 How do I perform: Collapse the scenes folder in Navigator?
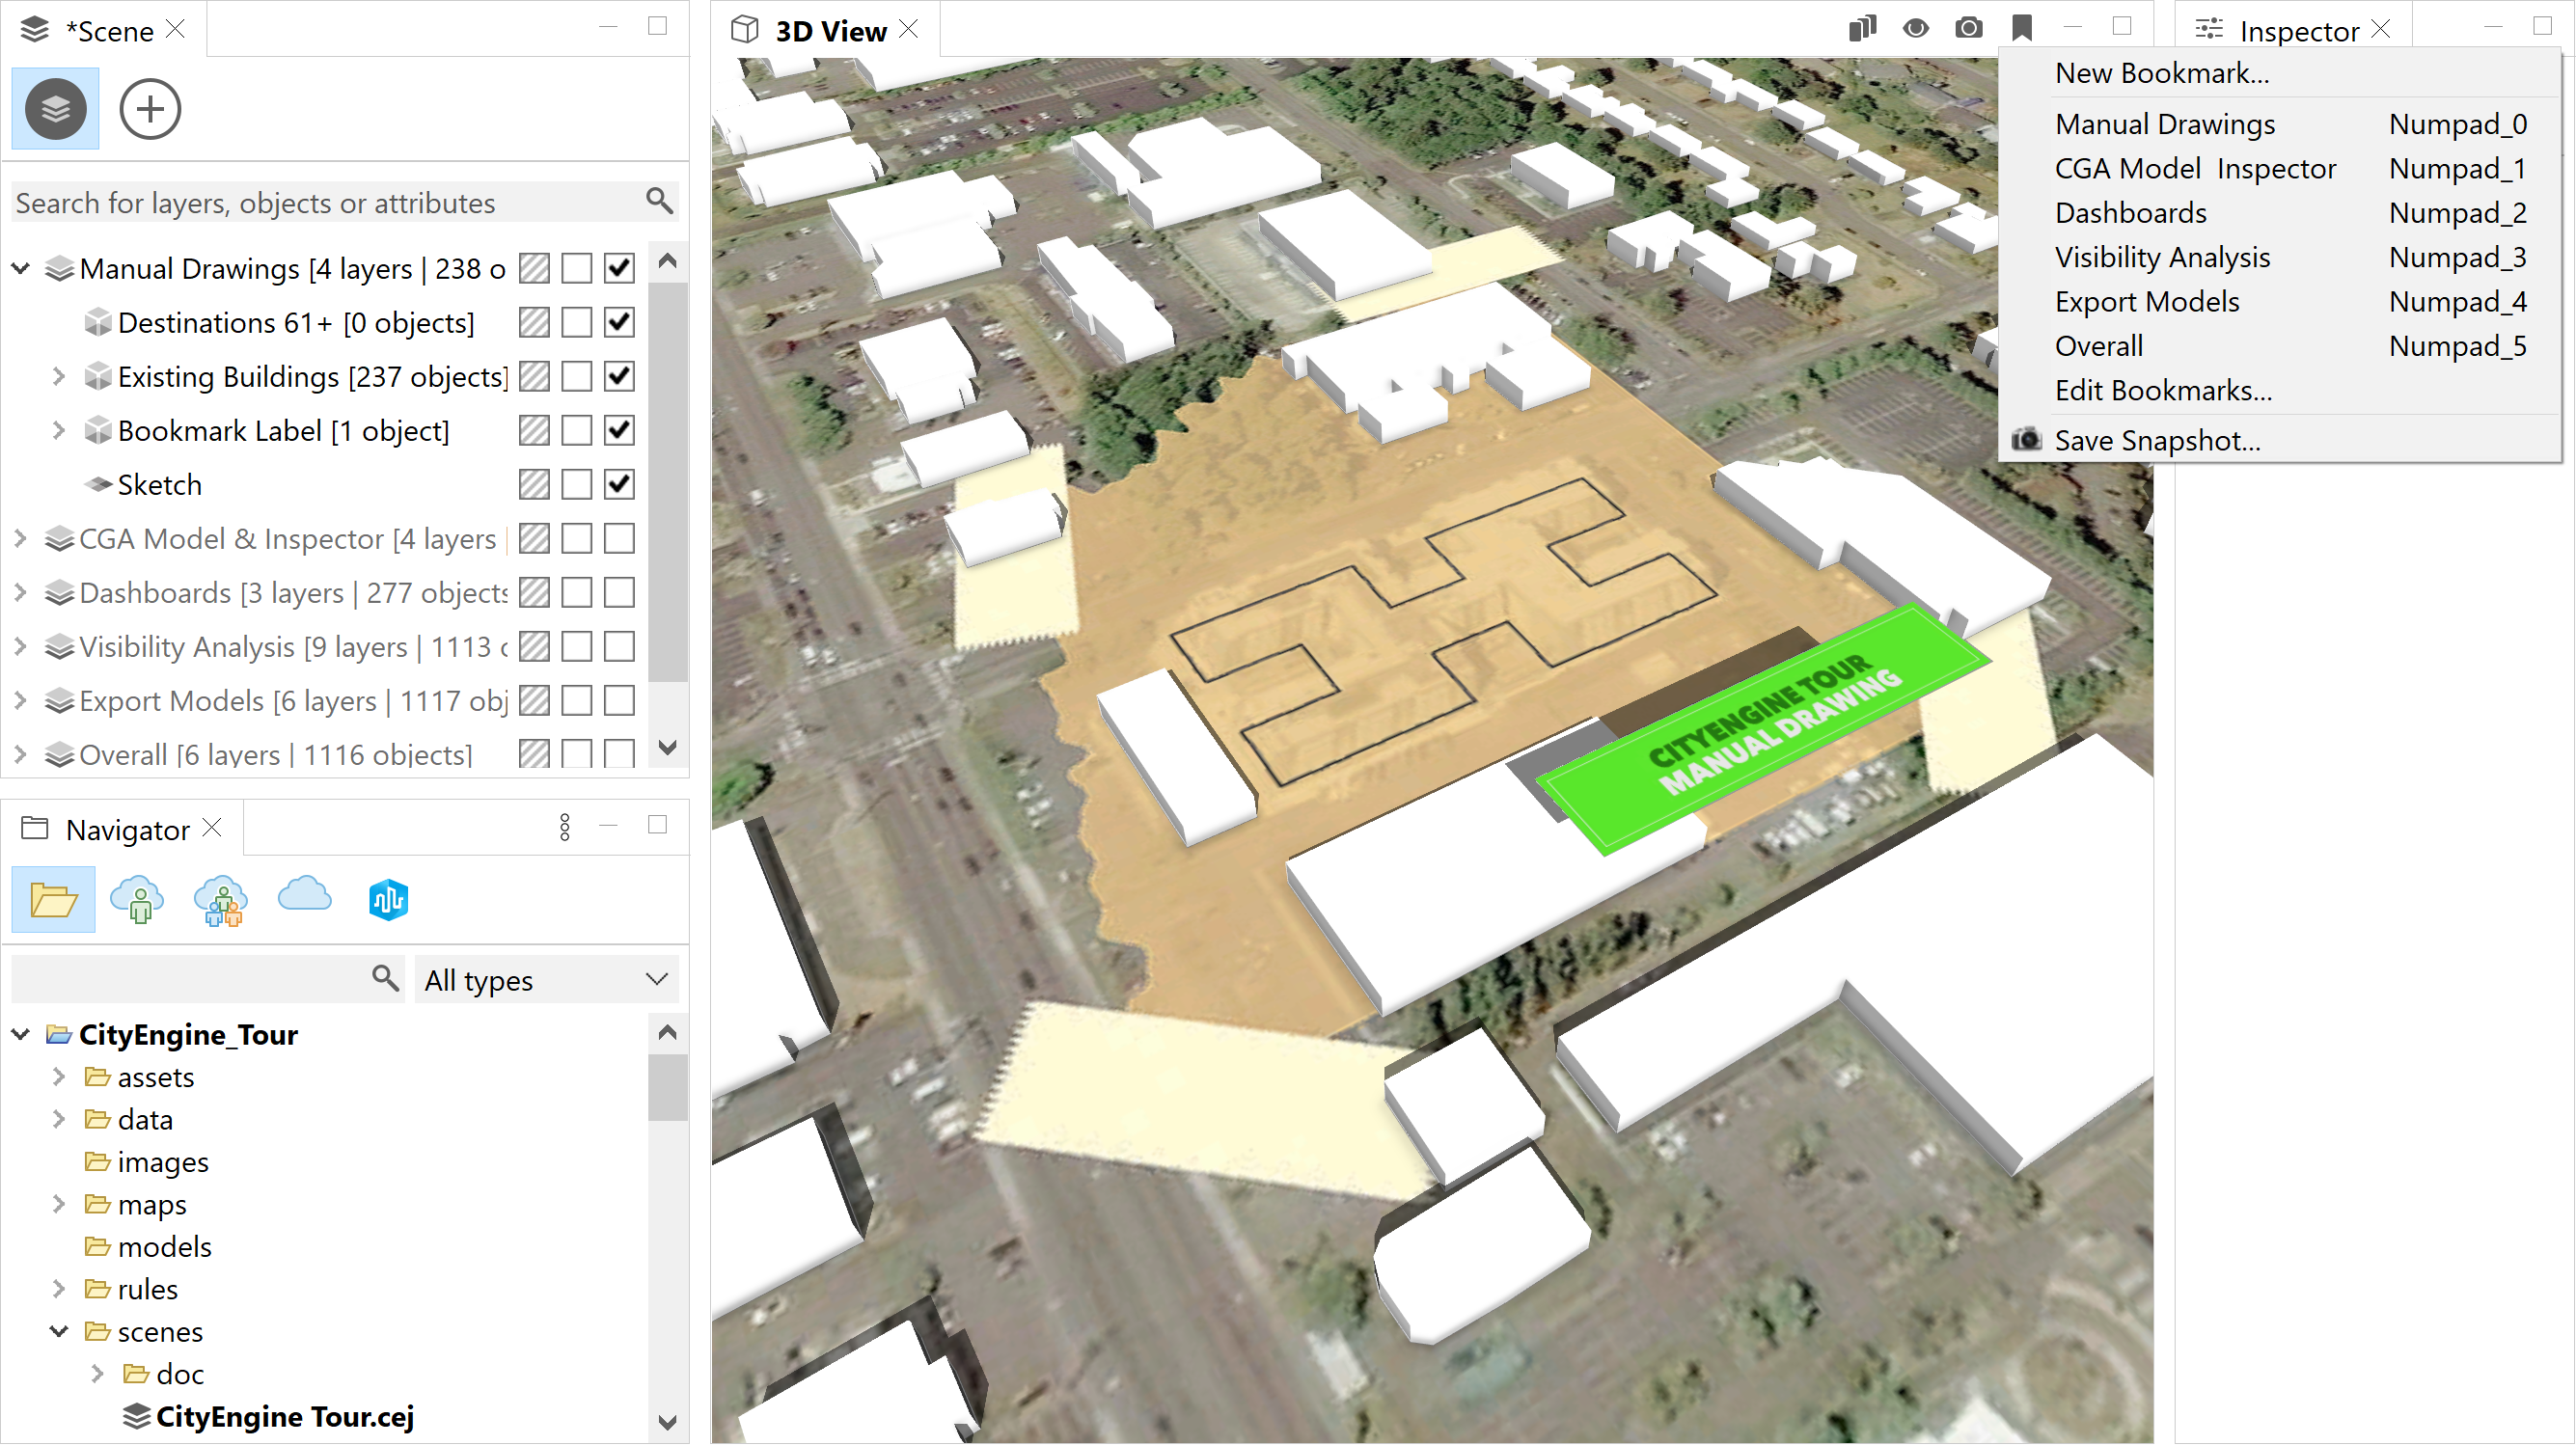[58, 1331]
